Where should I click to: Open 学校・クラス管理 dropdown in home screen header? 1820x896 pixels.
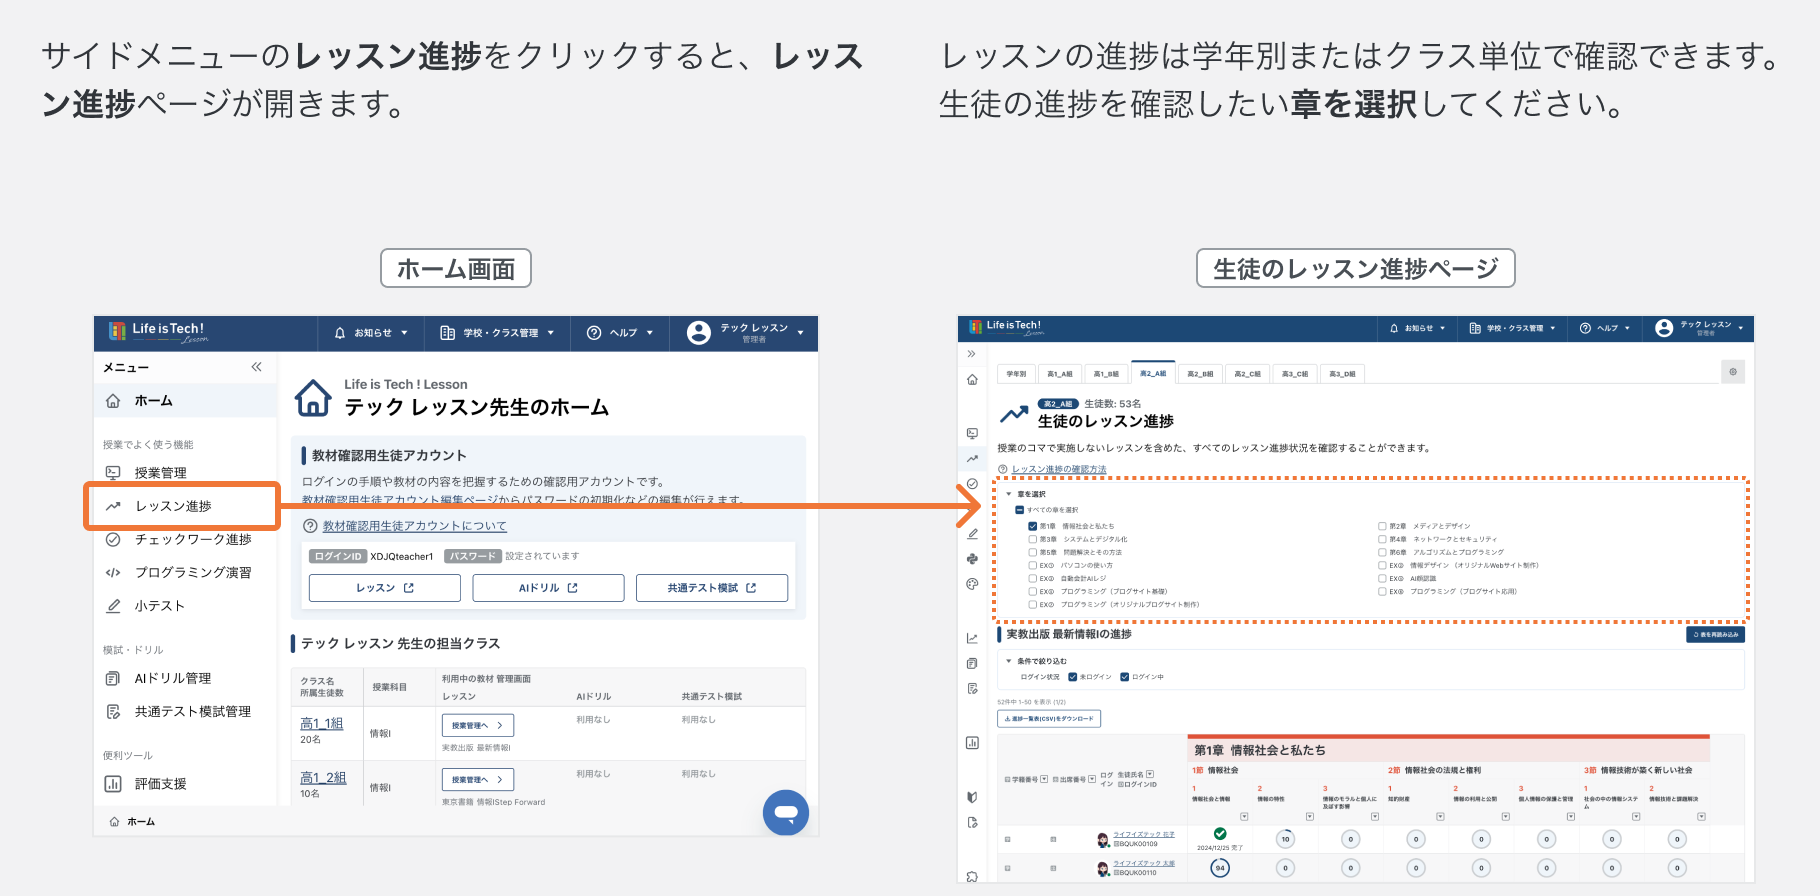click(497, 333)
